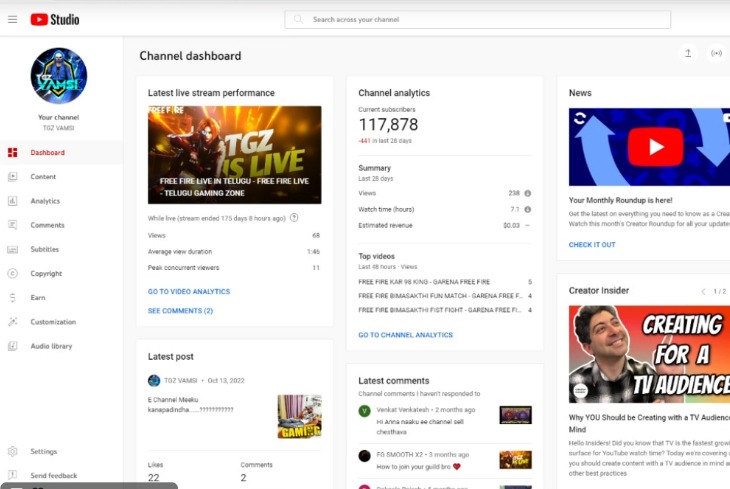Select the Comments sidebar icon
The image size is (730, 489).
(13, 225)
